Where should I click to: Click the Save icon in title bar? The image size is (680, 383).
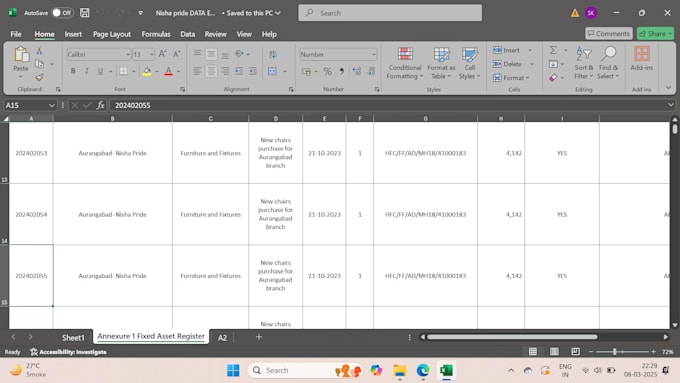pyautogui.click(x=85, y=13)
